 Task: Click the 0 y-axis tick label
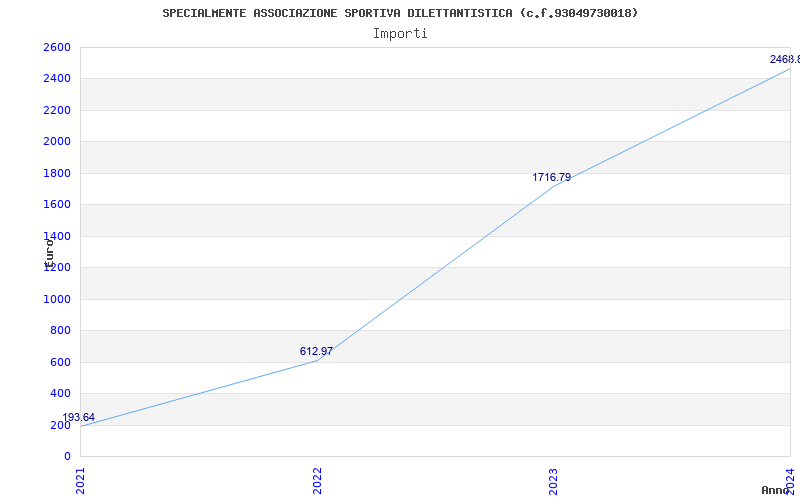(x=67, y=456)
